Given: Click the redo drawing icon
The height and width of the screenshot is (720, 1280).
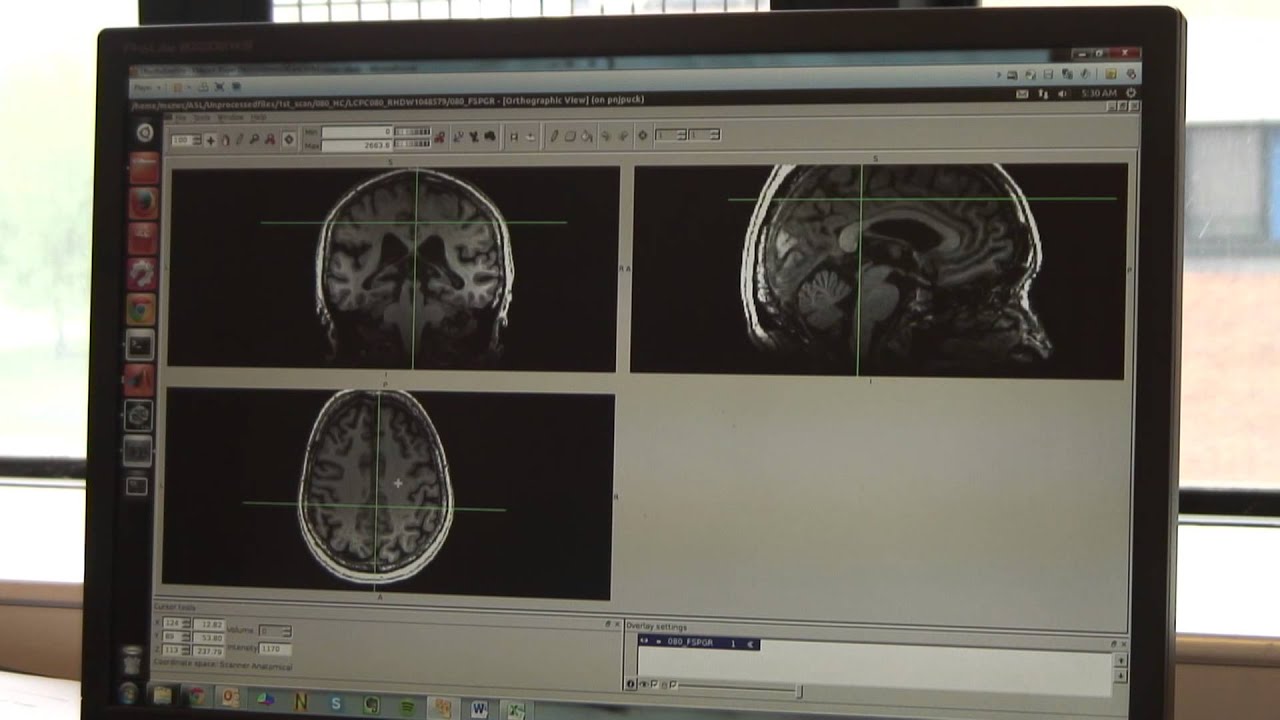Looking at the screenshot, I should click(x=623, y=136).
